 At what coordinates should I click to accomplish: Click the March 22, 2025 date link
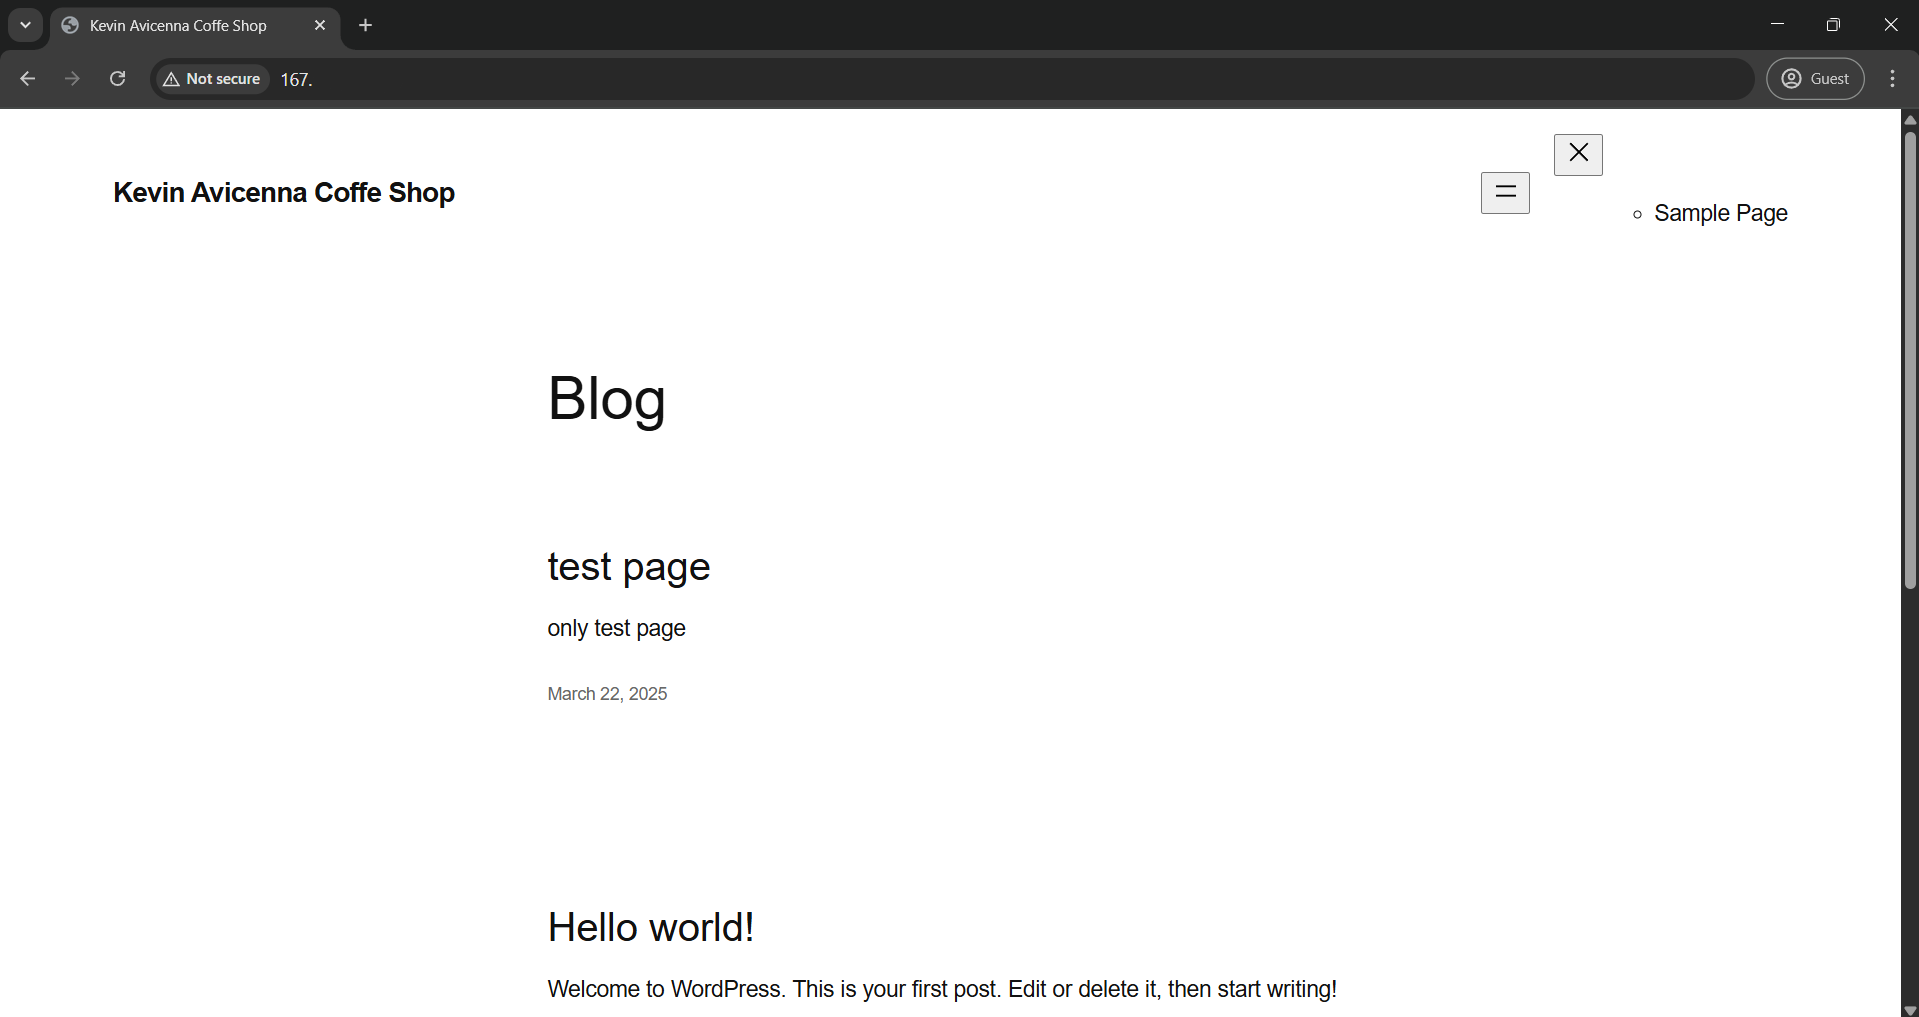pos(607,694)
